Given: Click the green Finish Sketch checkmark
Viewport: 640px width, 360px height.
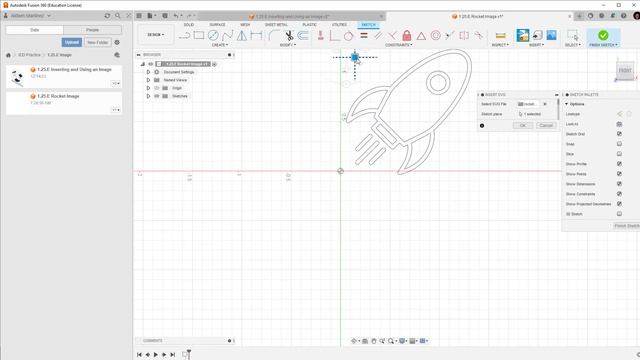Looking at the screenshot, I should pos(603,35).
